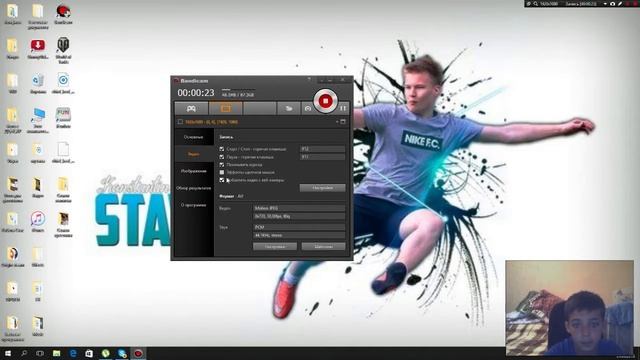
Task: Open Task View on the taskbar
Action: coord(40,353)
